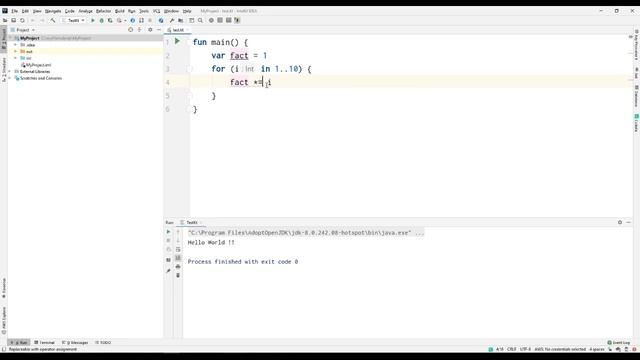Toggle soft-wrap icon in Run console
The image size is (640, 360).
[x=178, y=249]
